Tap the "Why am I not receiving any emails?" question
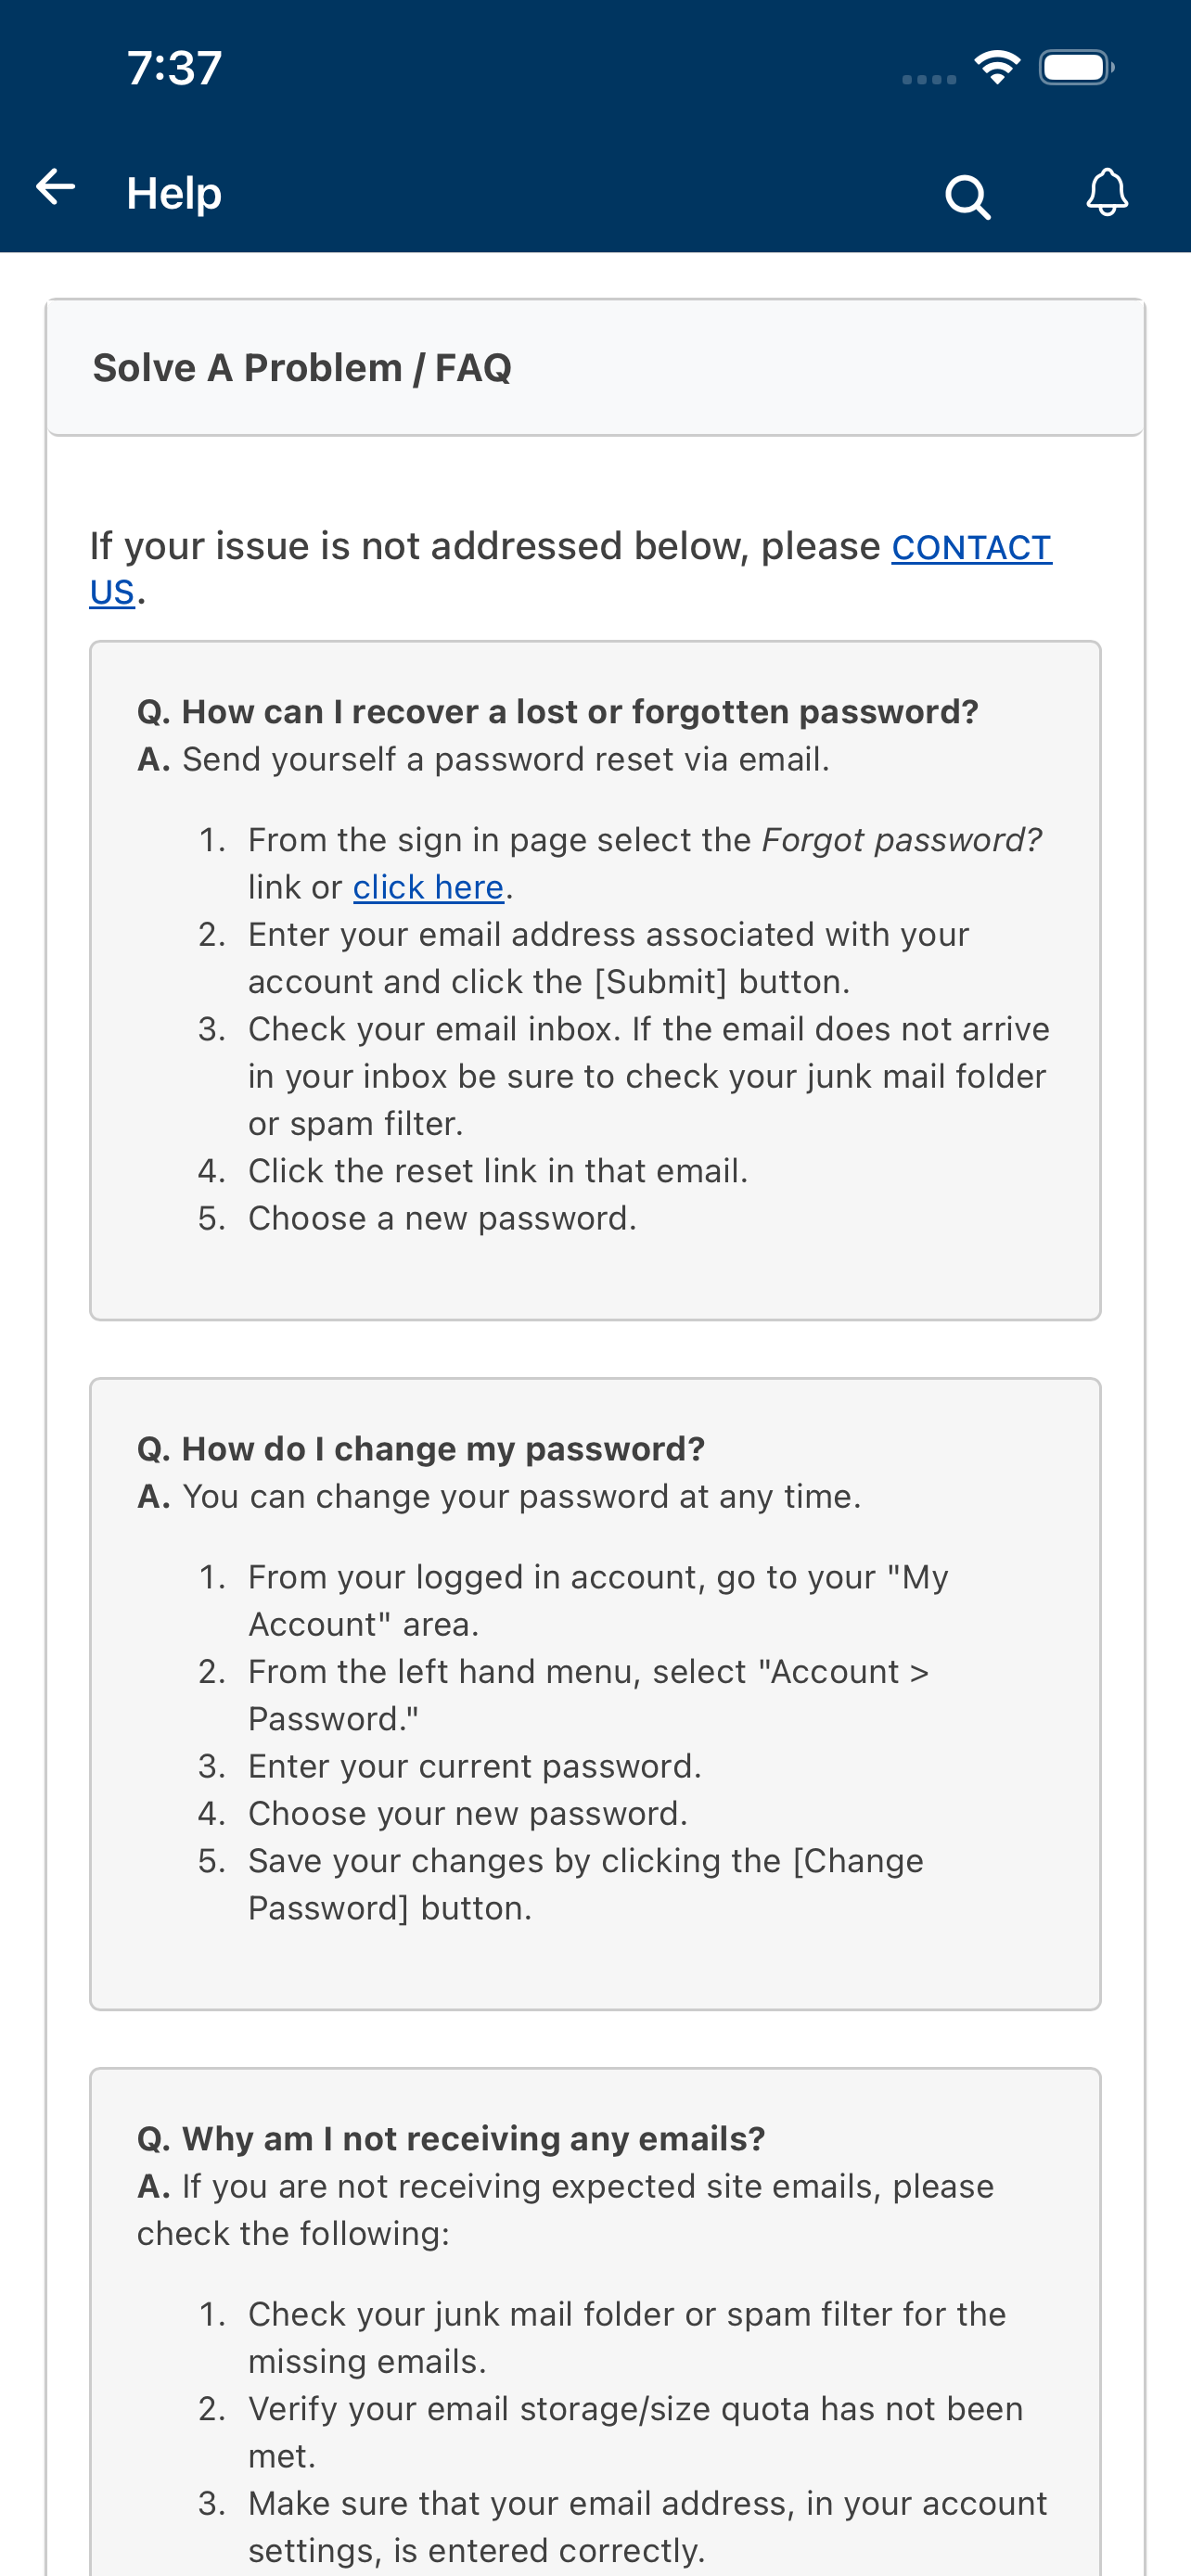Image resolution: width=1191 pixels, height=2576 pixels. point(451,2138)
